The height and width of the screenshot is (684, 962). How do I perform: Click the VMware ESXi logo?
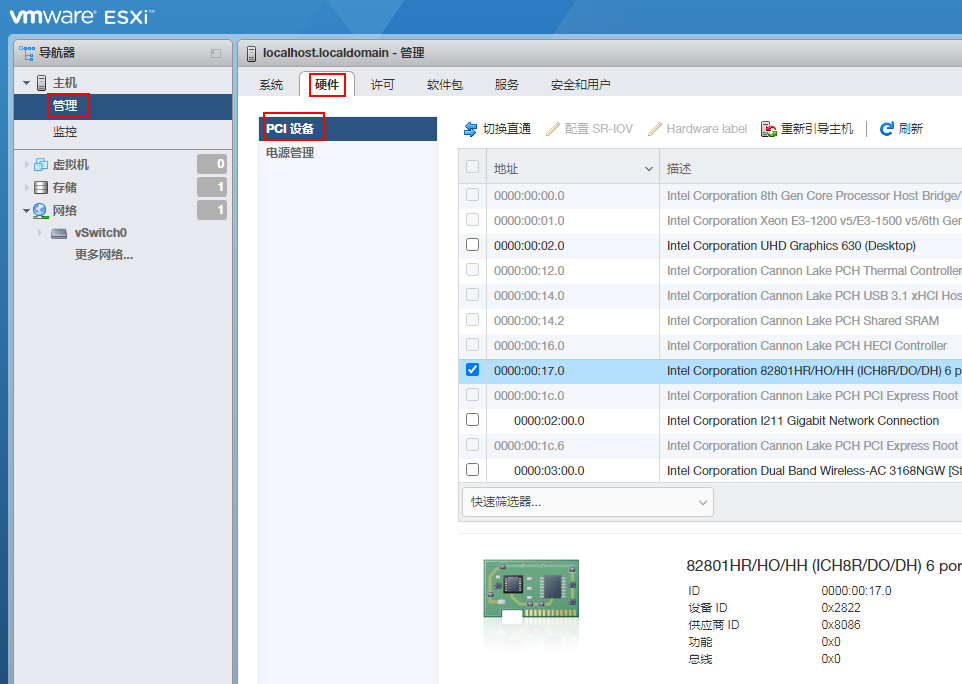click(x=82, y=16)
